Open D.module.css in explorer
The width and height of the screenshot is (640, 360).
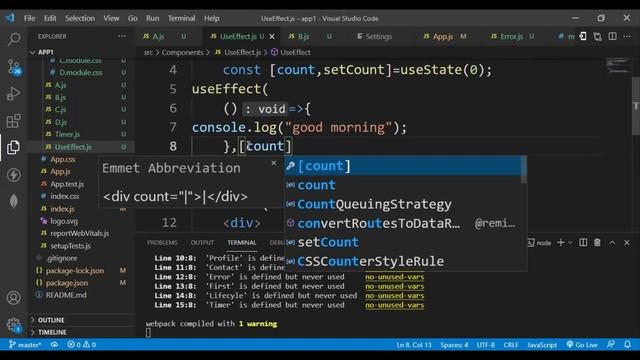tap(81, 73)
